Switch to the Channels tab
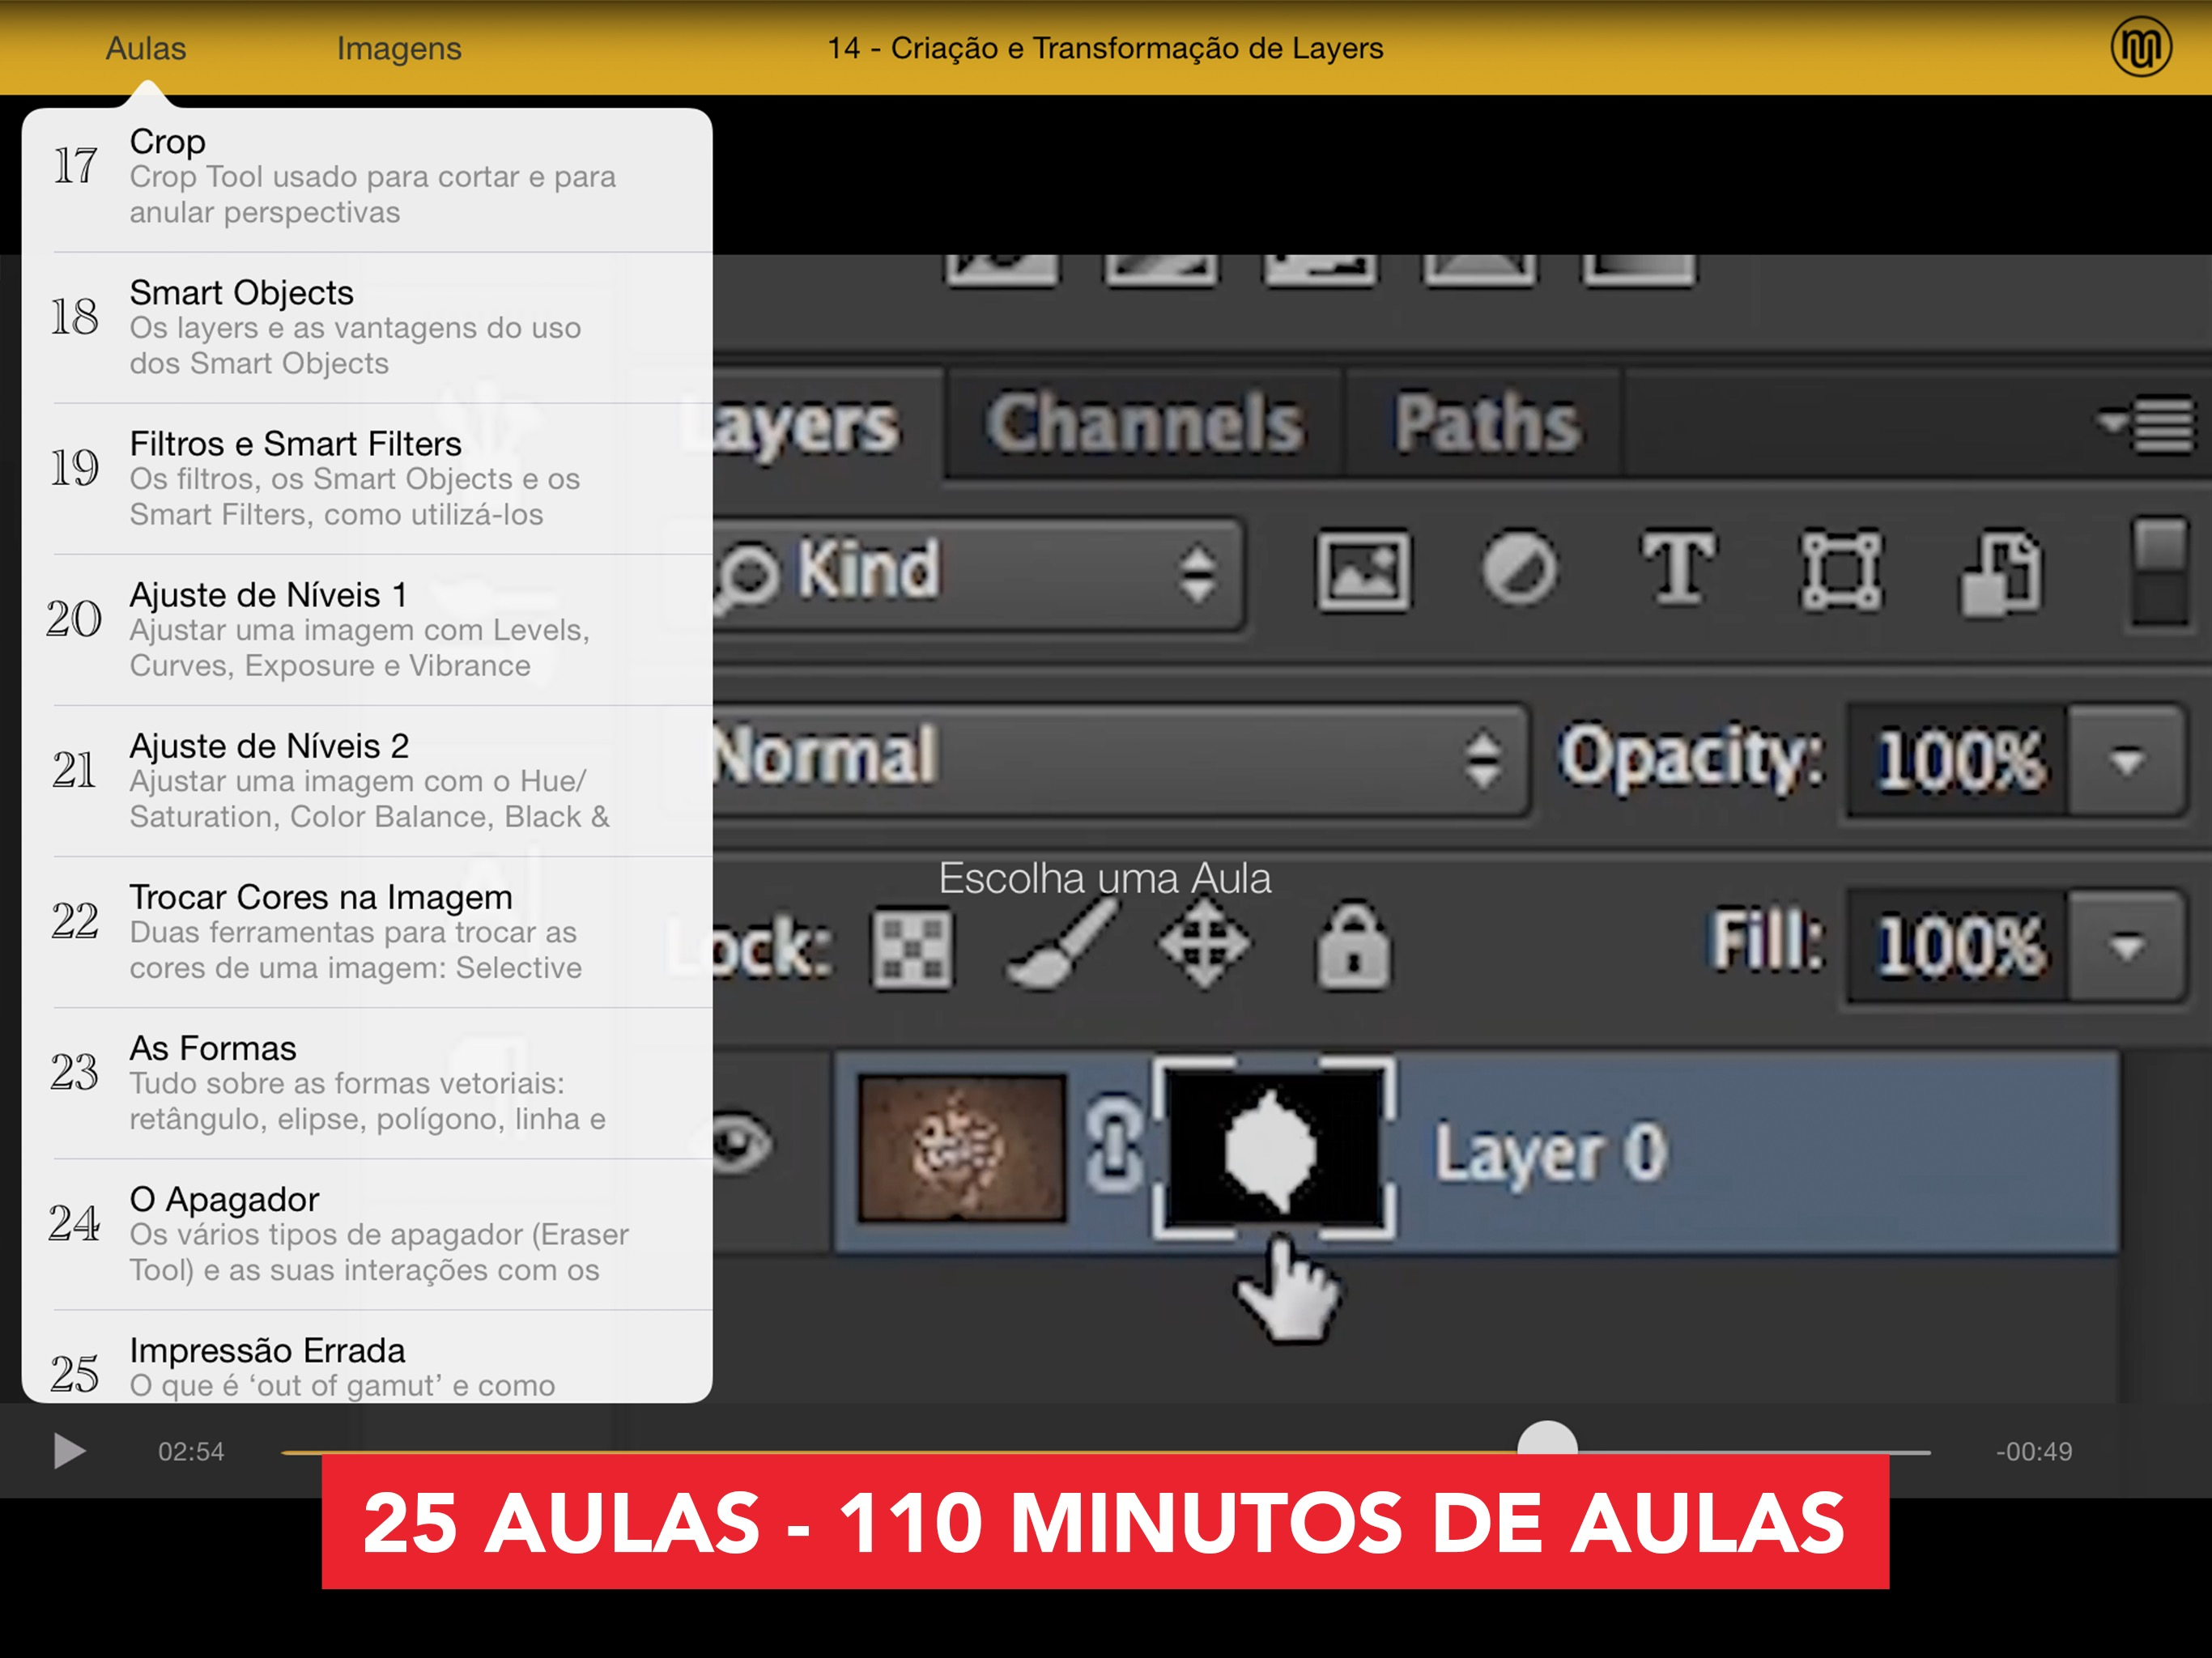This screenshot has width=2212, height=1658. [x=1144, y=423]
